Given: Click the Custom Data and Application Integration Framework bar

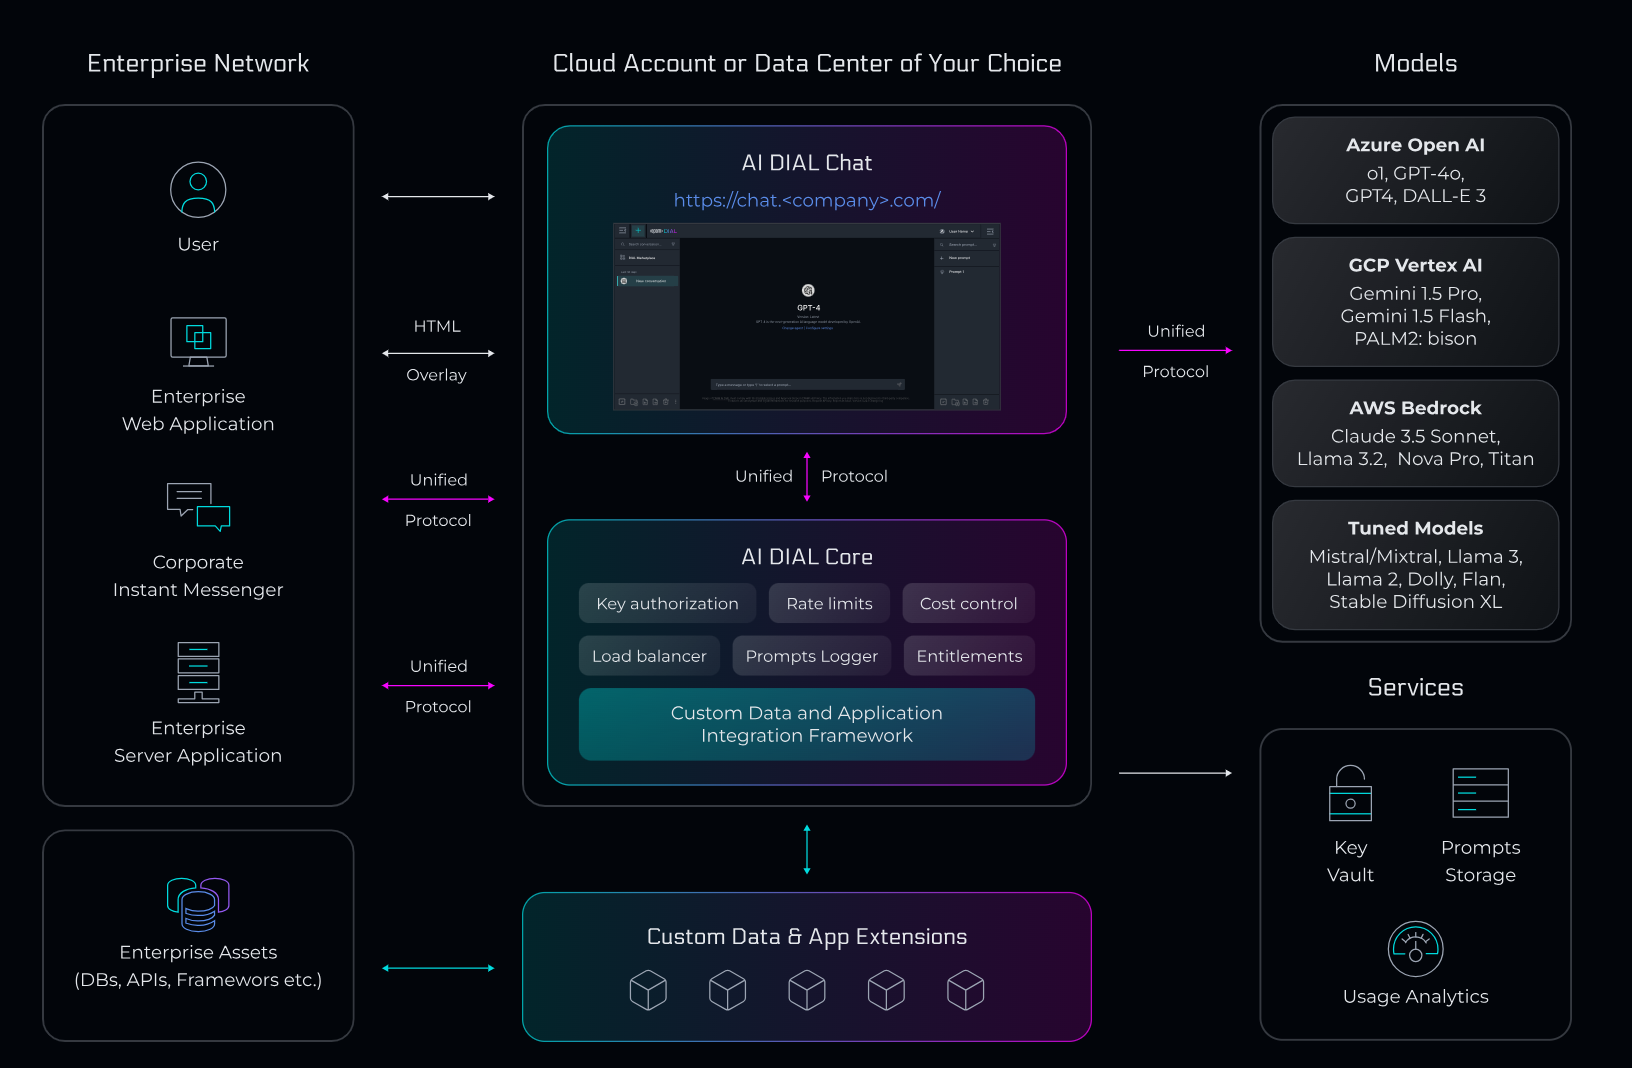Looking at the screenshot, I should (807, 724).
